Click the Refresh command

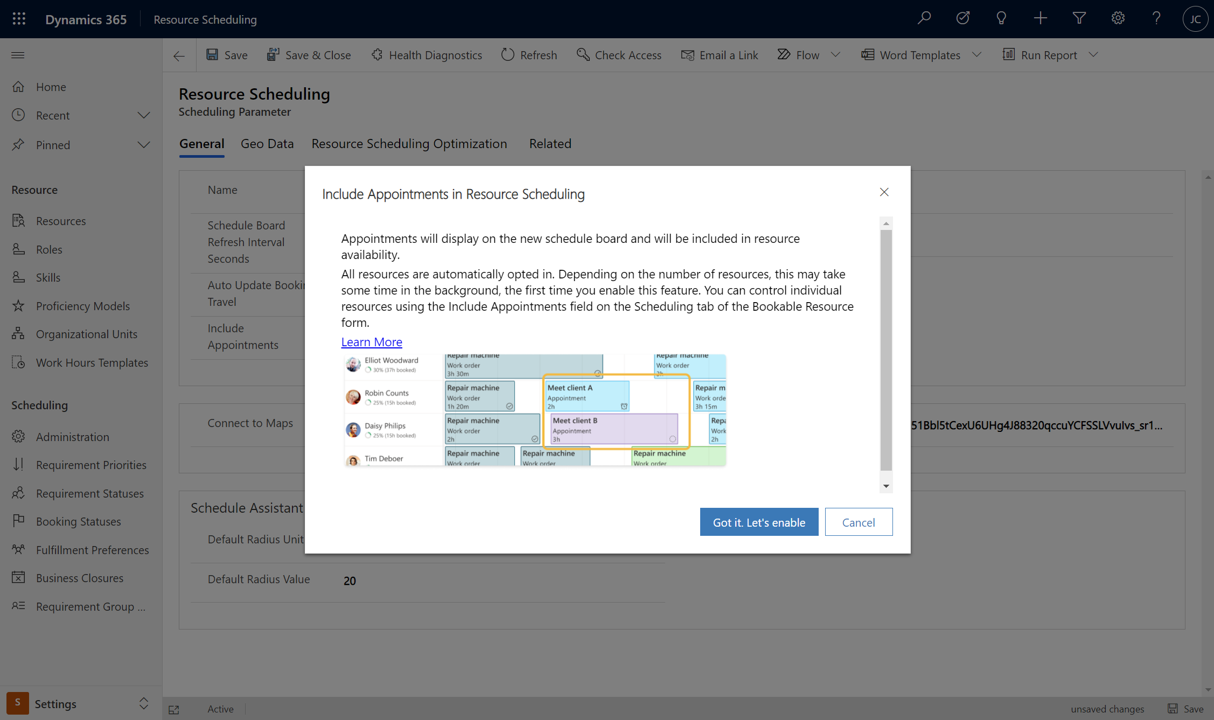tap(529, 55)
